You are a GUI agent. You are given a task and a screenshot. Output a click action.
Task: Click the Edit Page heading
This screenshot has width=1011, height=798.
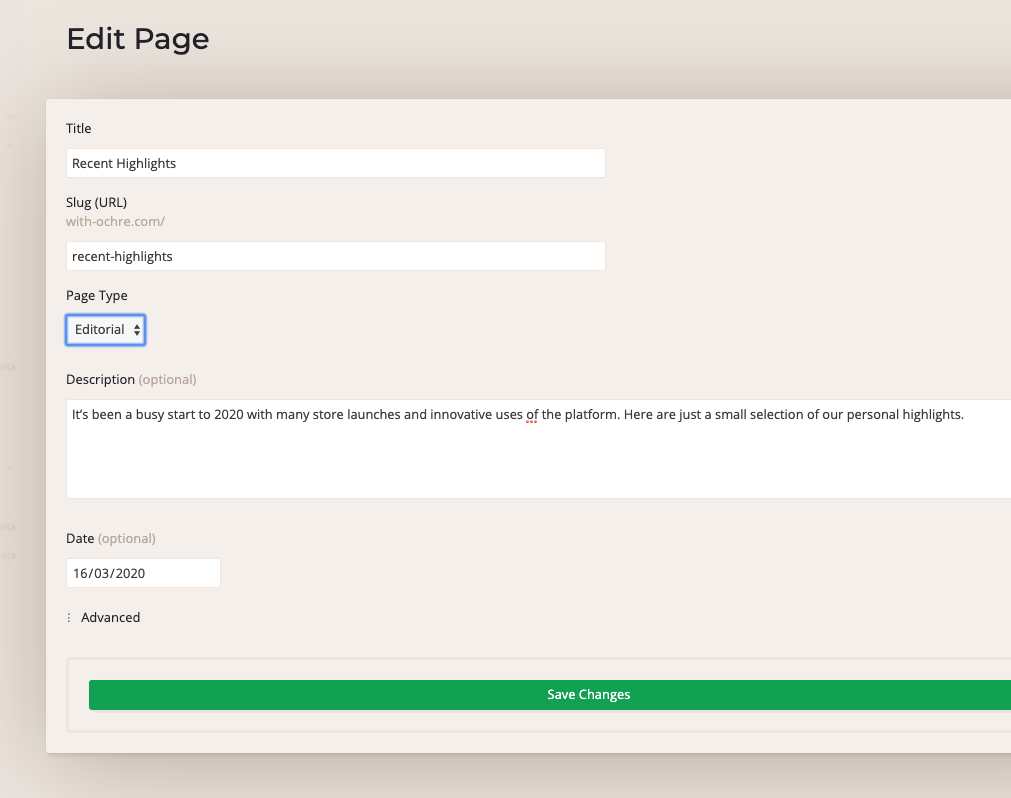[x=138, y=39]
